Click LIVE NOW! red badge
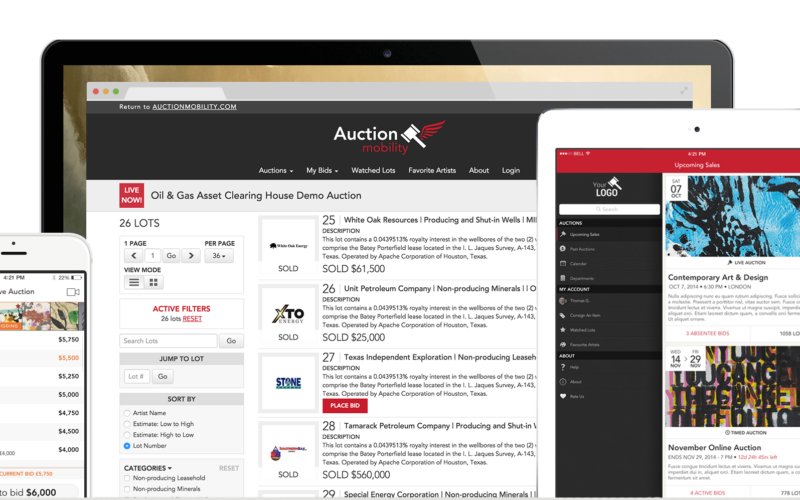Image resolution: width=800 pixels, height=500 pixels. tap(132, 195)
